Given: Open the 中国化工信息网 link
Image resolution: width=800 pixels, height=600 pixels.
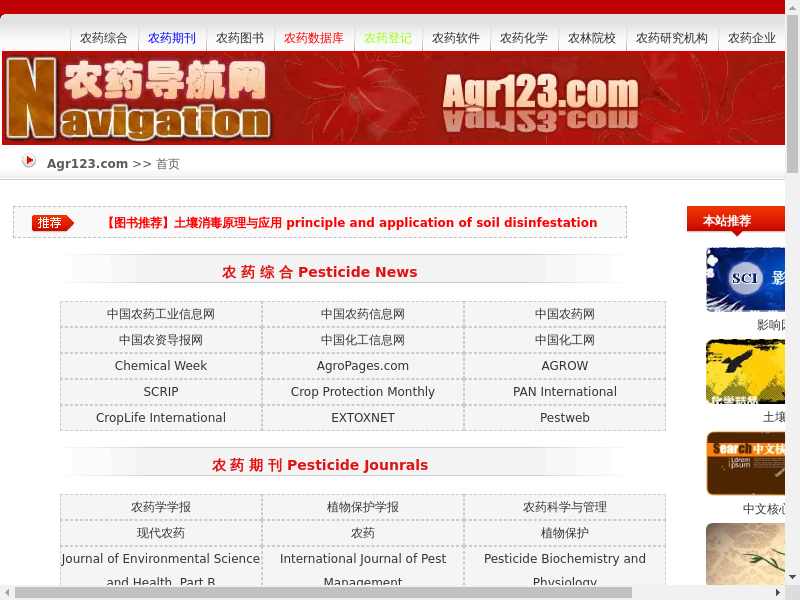Looking at the screenshot, I should [x=363, y=340].
